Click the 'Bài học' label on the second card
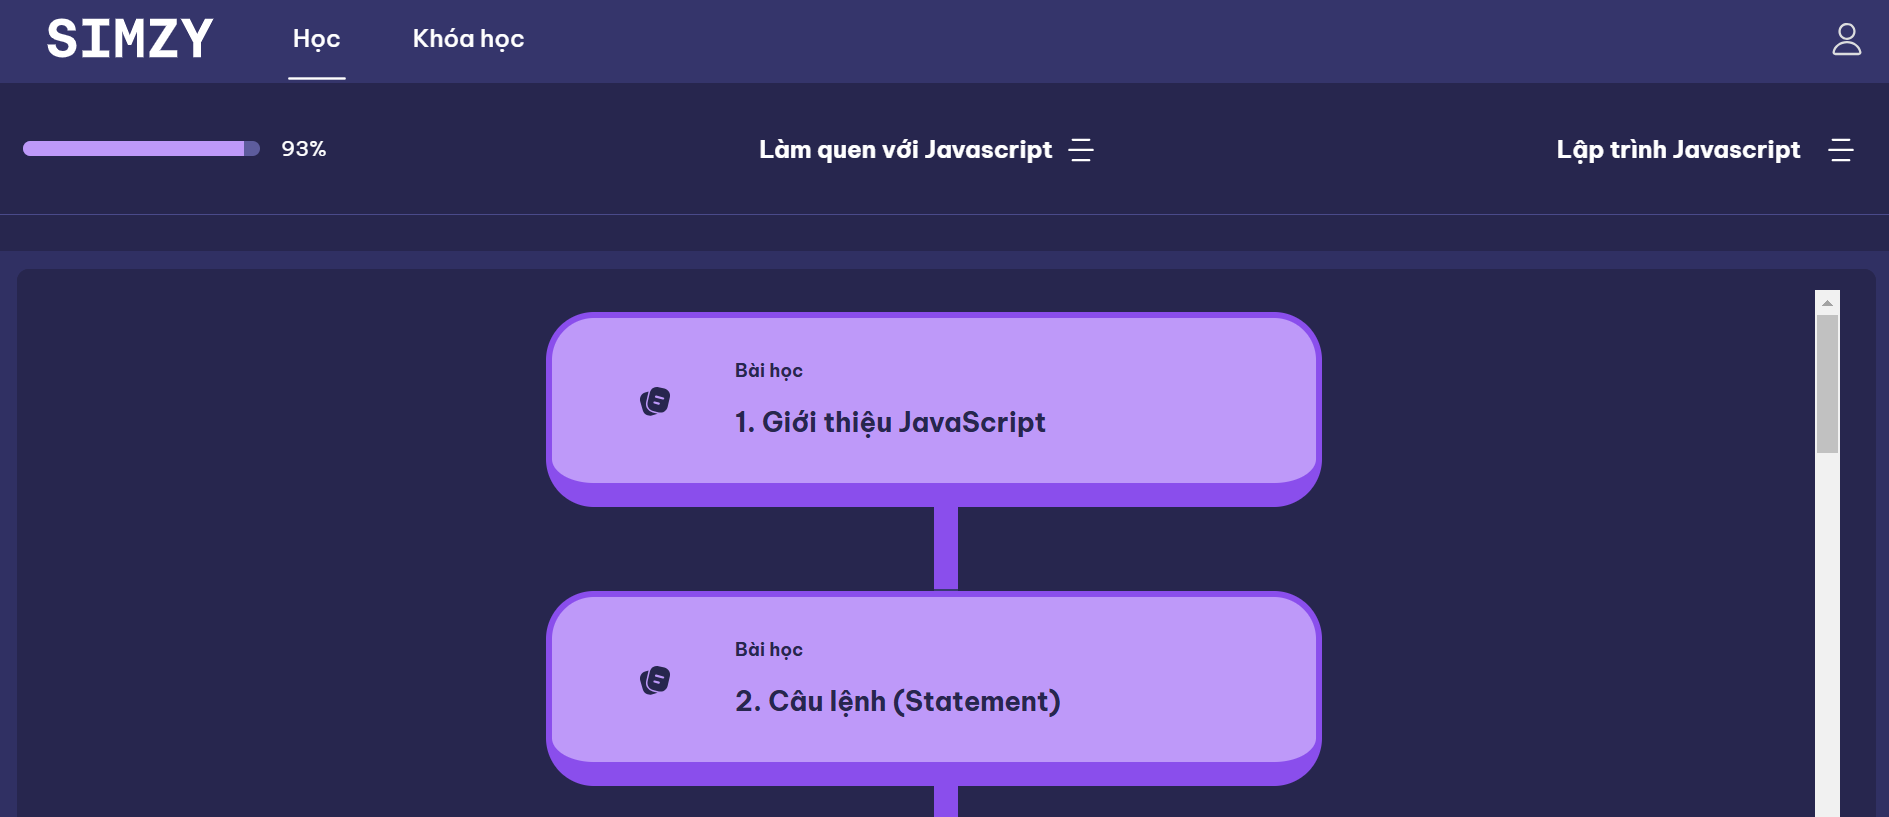The image size is (1889, 817). [x=767, y=649]
